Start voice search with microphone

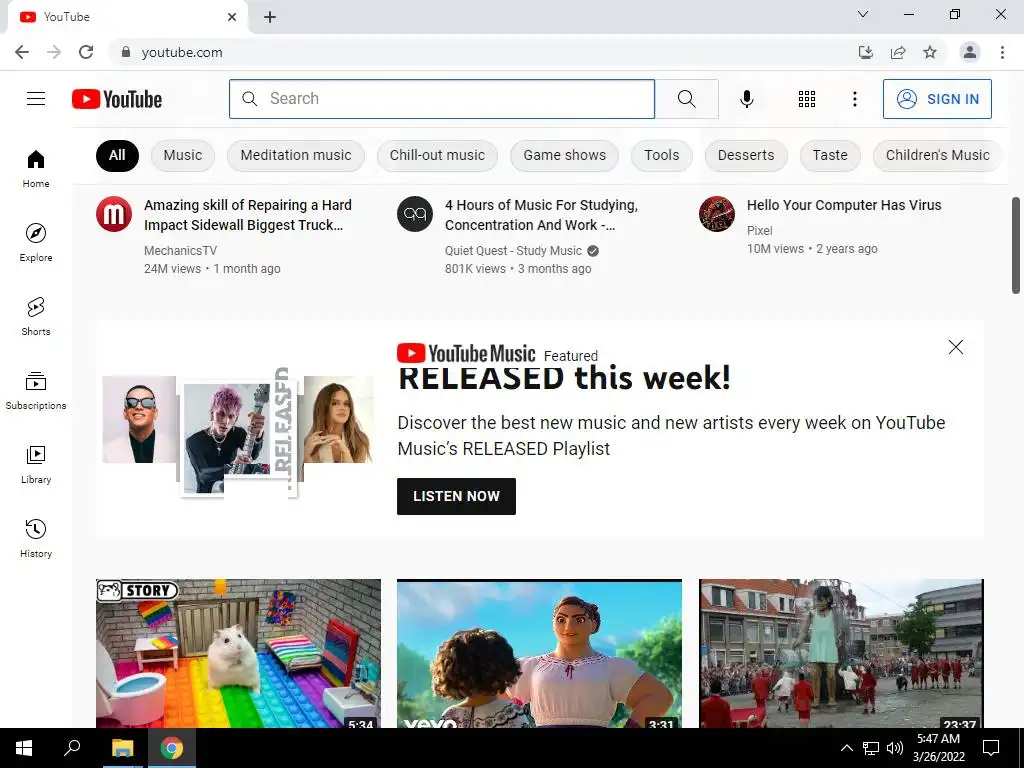(746, 99)
